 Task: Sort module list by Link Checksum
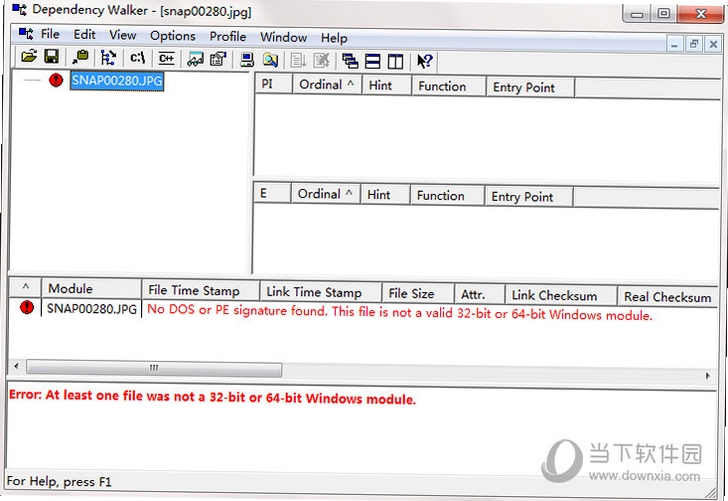[561, 296]
